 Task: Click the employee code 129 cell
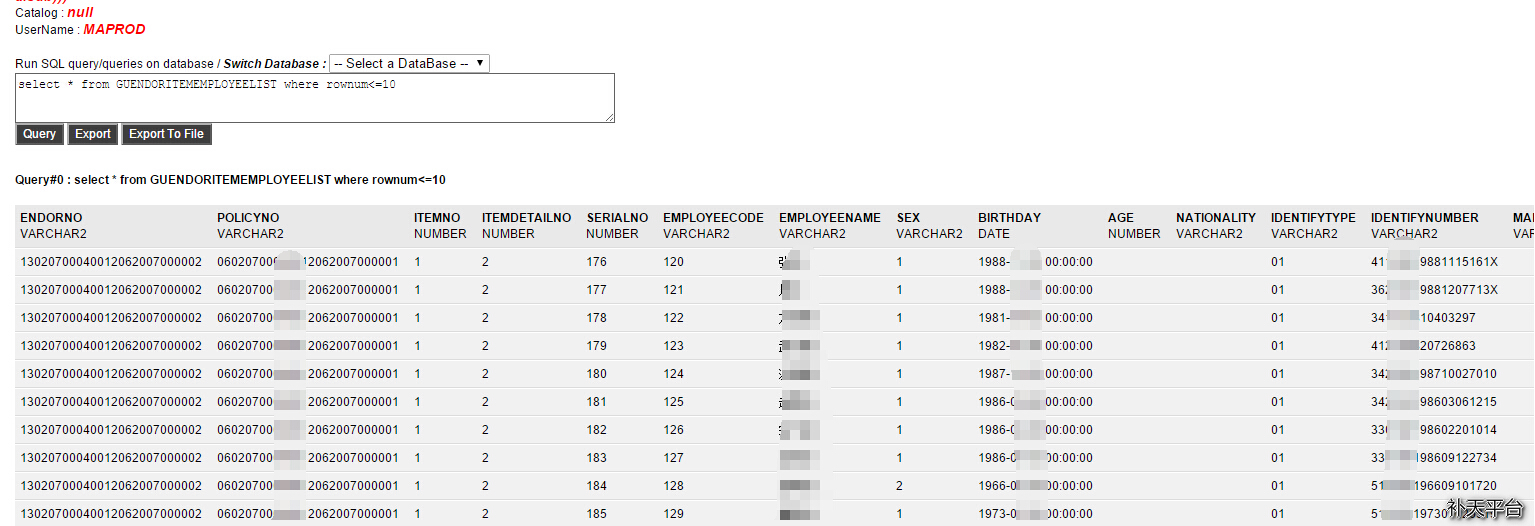coord(673,514)
